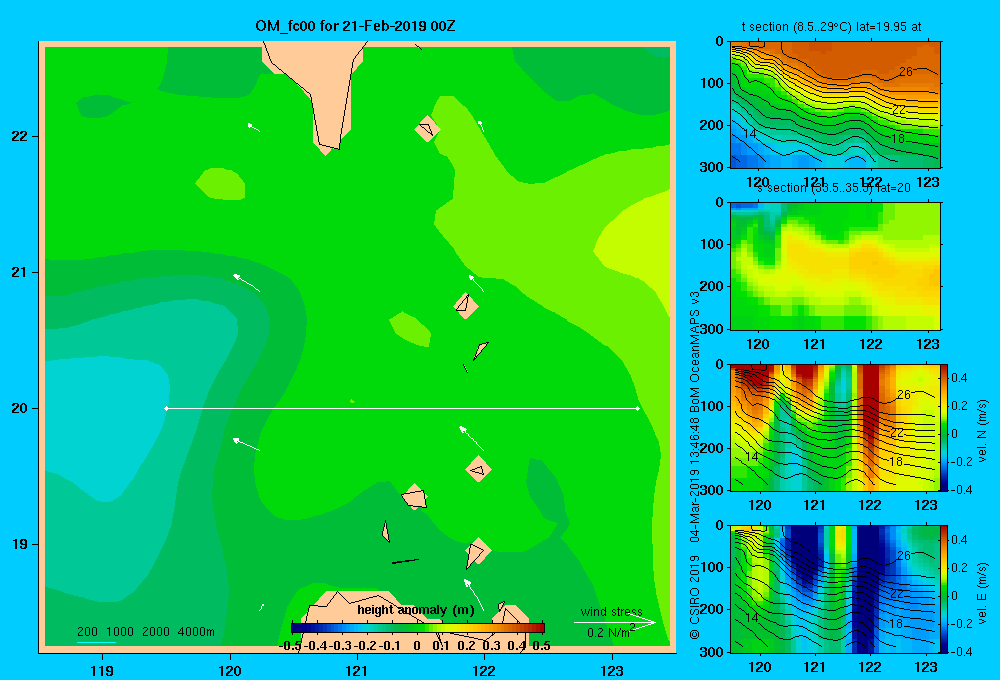The height and width of the screenshot is (680, 1000).
Task: Click the 'wind stress' legend label
Action: pyautogui.click(x=612, y=611)
